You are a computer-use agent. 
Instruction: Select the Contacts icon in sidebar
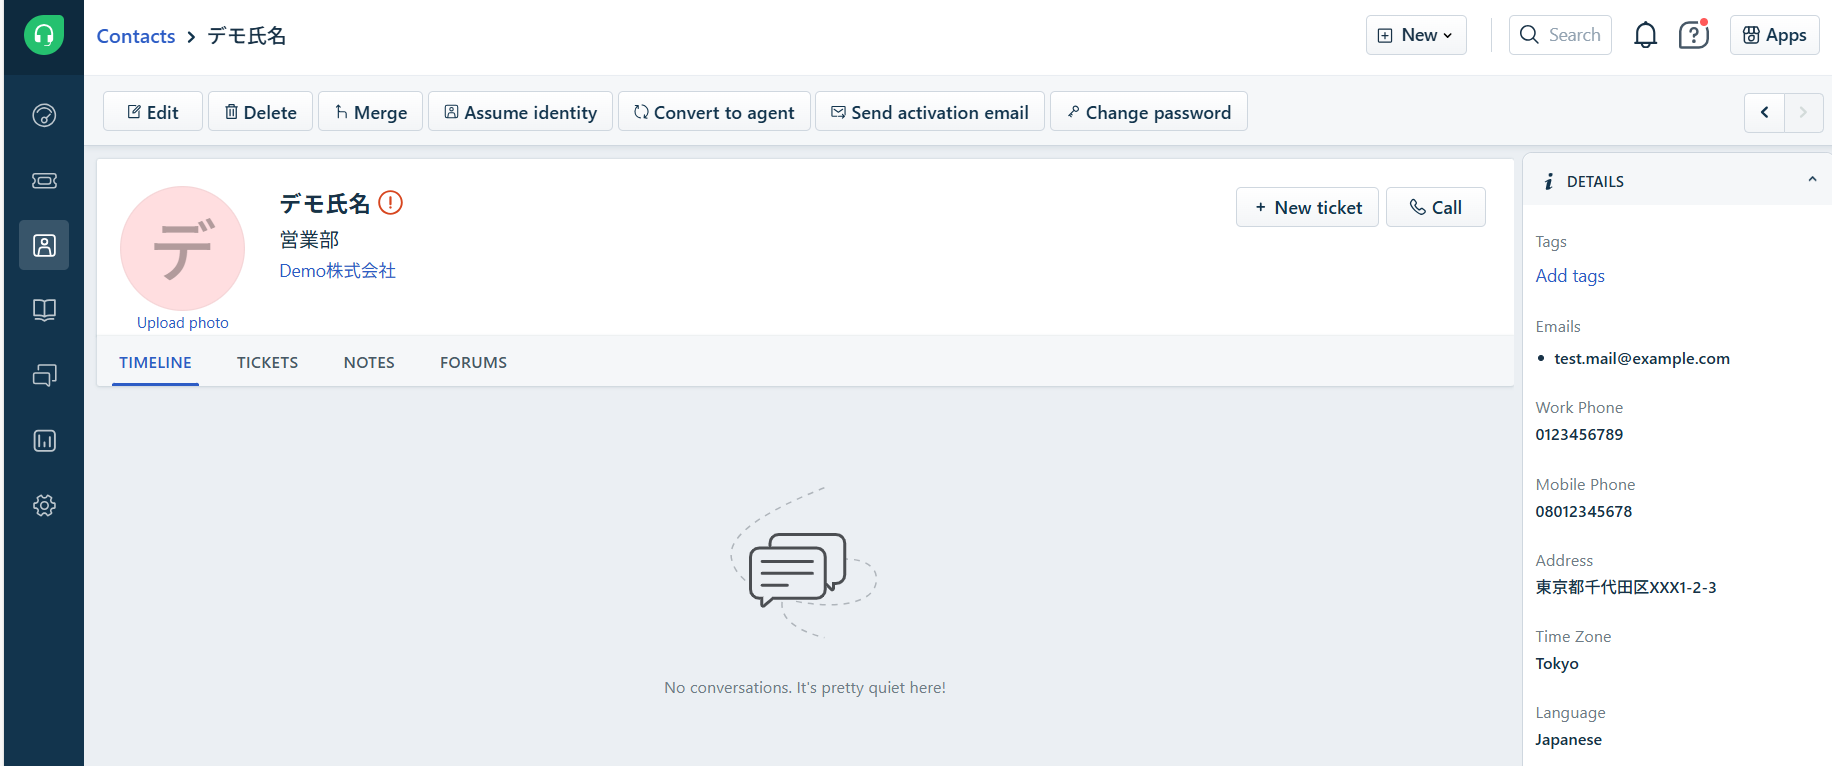[x=44, y=245]
